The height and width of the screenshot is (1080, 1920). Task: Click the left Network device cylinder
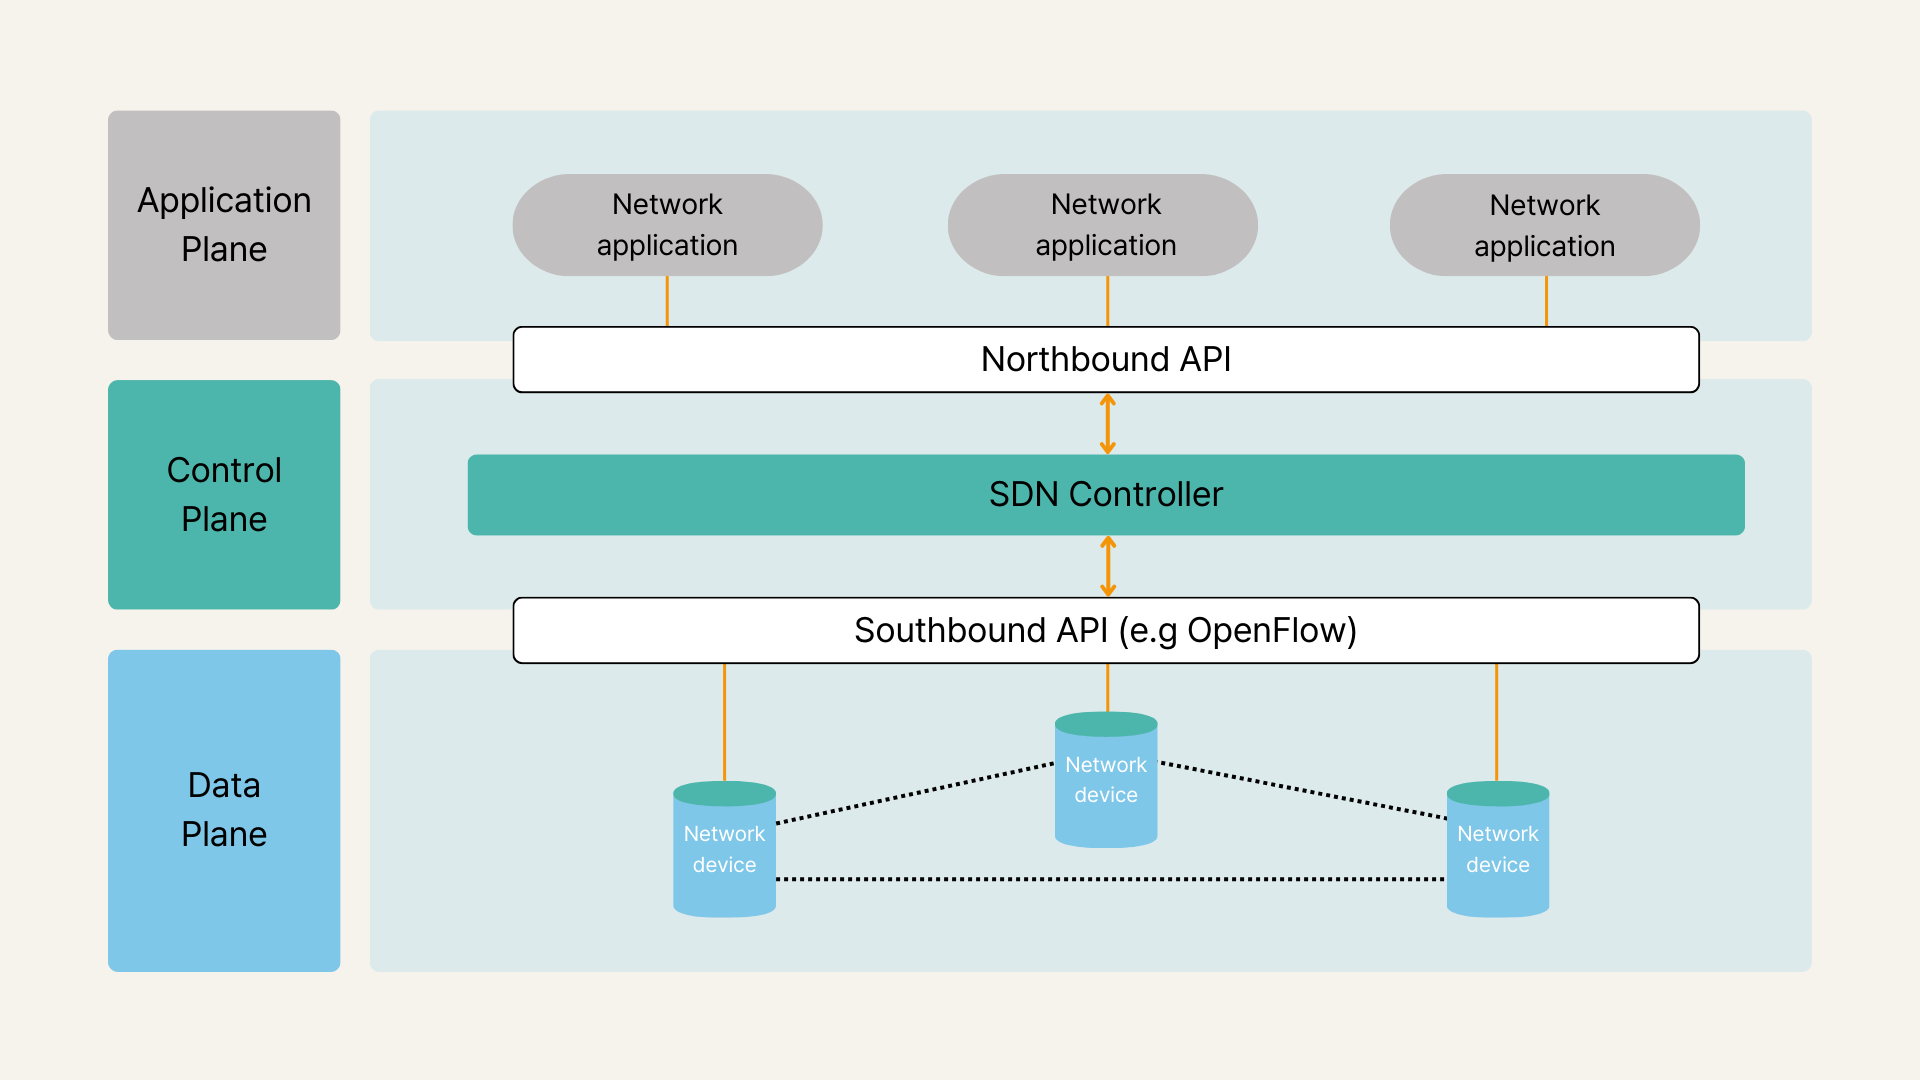tap(724, 850)
